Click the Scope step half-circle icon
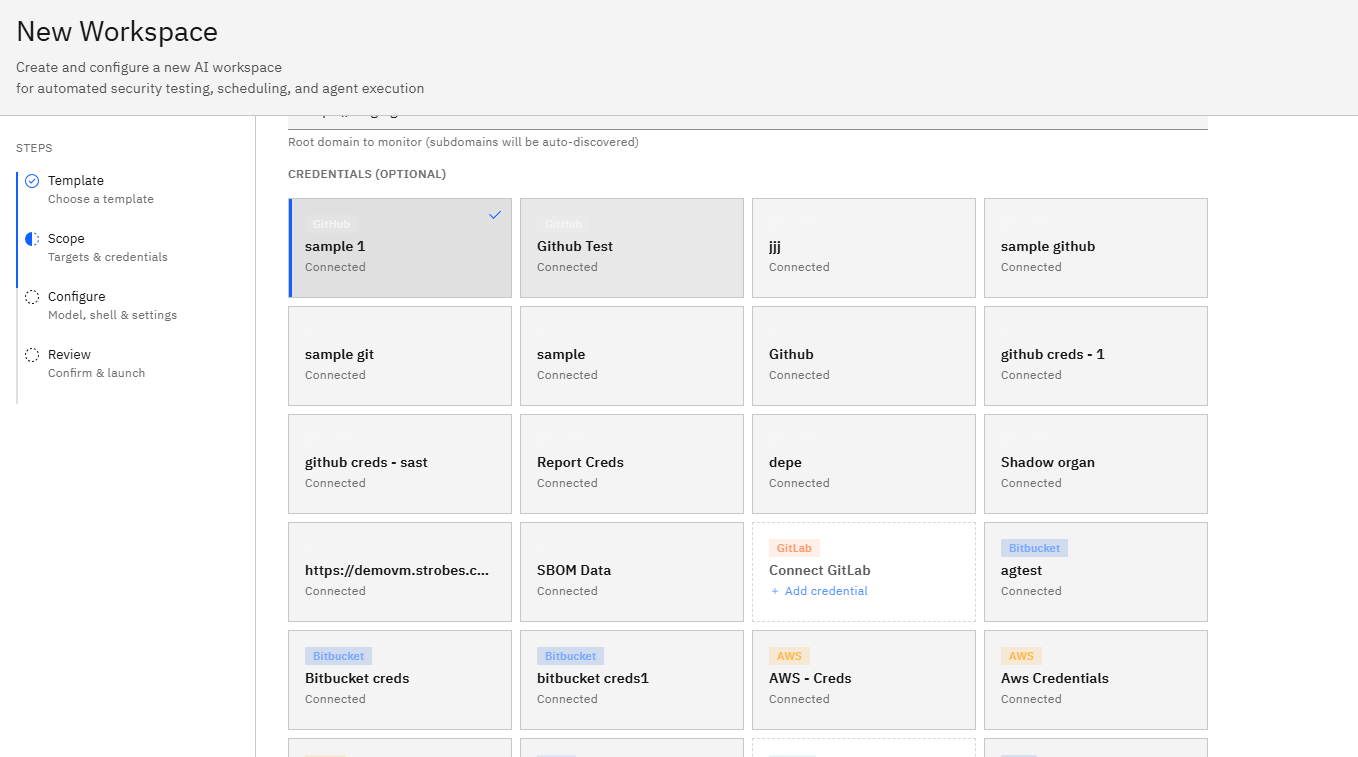This screenshot has width=1358, height=757. coord(32,239)
